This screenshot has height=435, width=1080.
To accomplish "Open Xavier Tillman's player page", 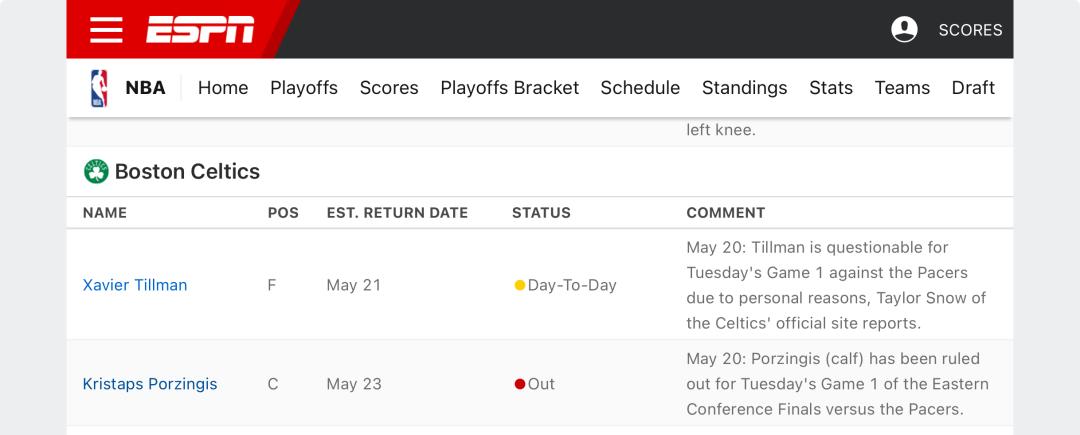I will (135, 285).
